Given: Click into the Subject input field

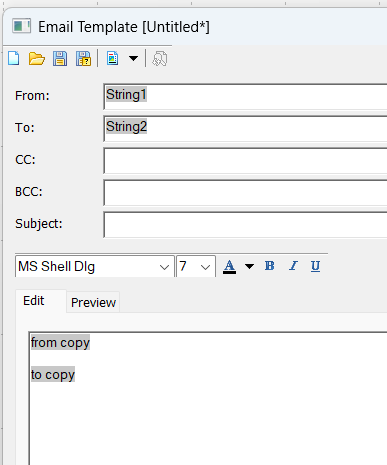Looking at the screenshot, I should (x=246, y=225).
